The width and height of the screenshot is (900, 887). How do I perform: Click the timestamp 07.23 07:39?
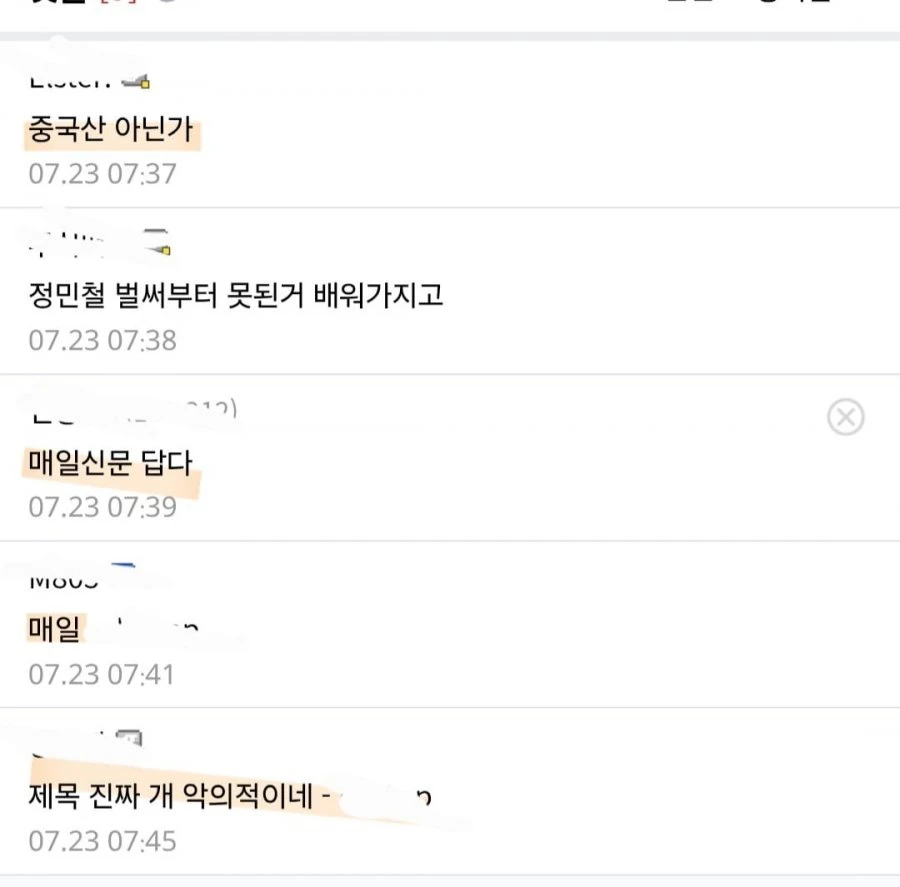pos(102,507)
